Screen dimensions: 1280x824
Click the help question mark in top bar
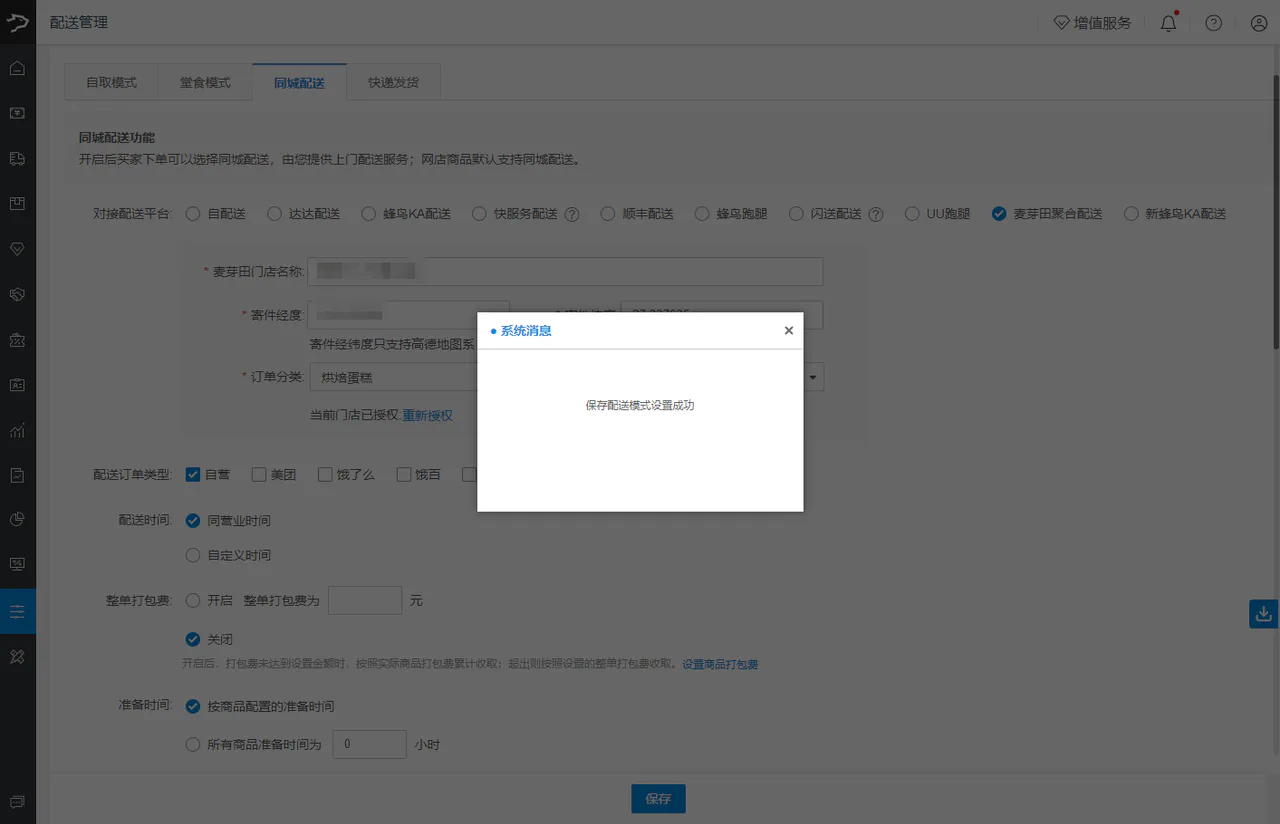click(x=1213, y=22)
